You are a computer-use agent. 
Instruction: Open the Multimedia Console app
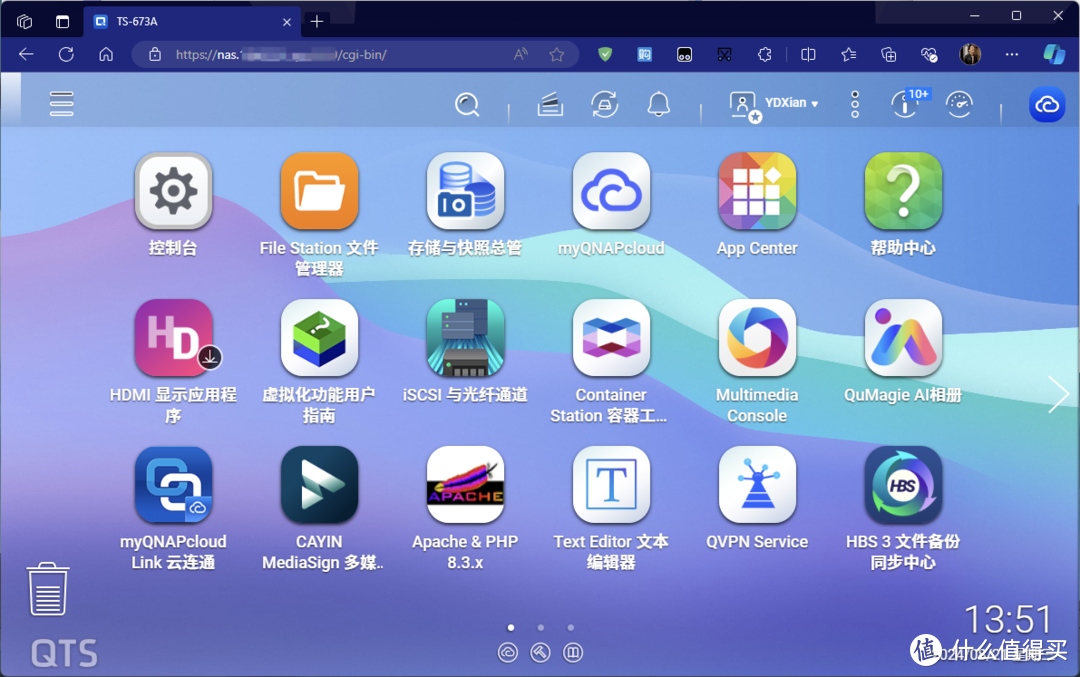click(x=757, y=338)
